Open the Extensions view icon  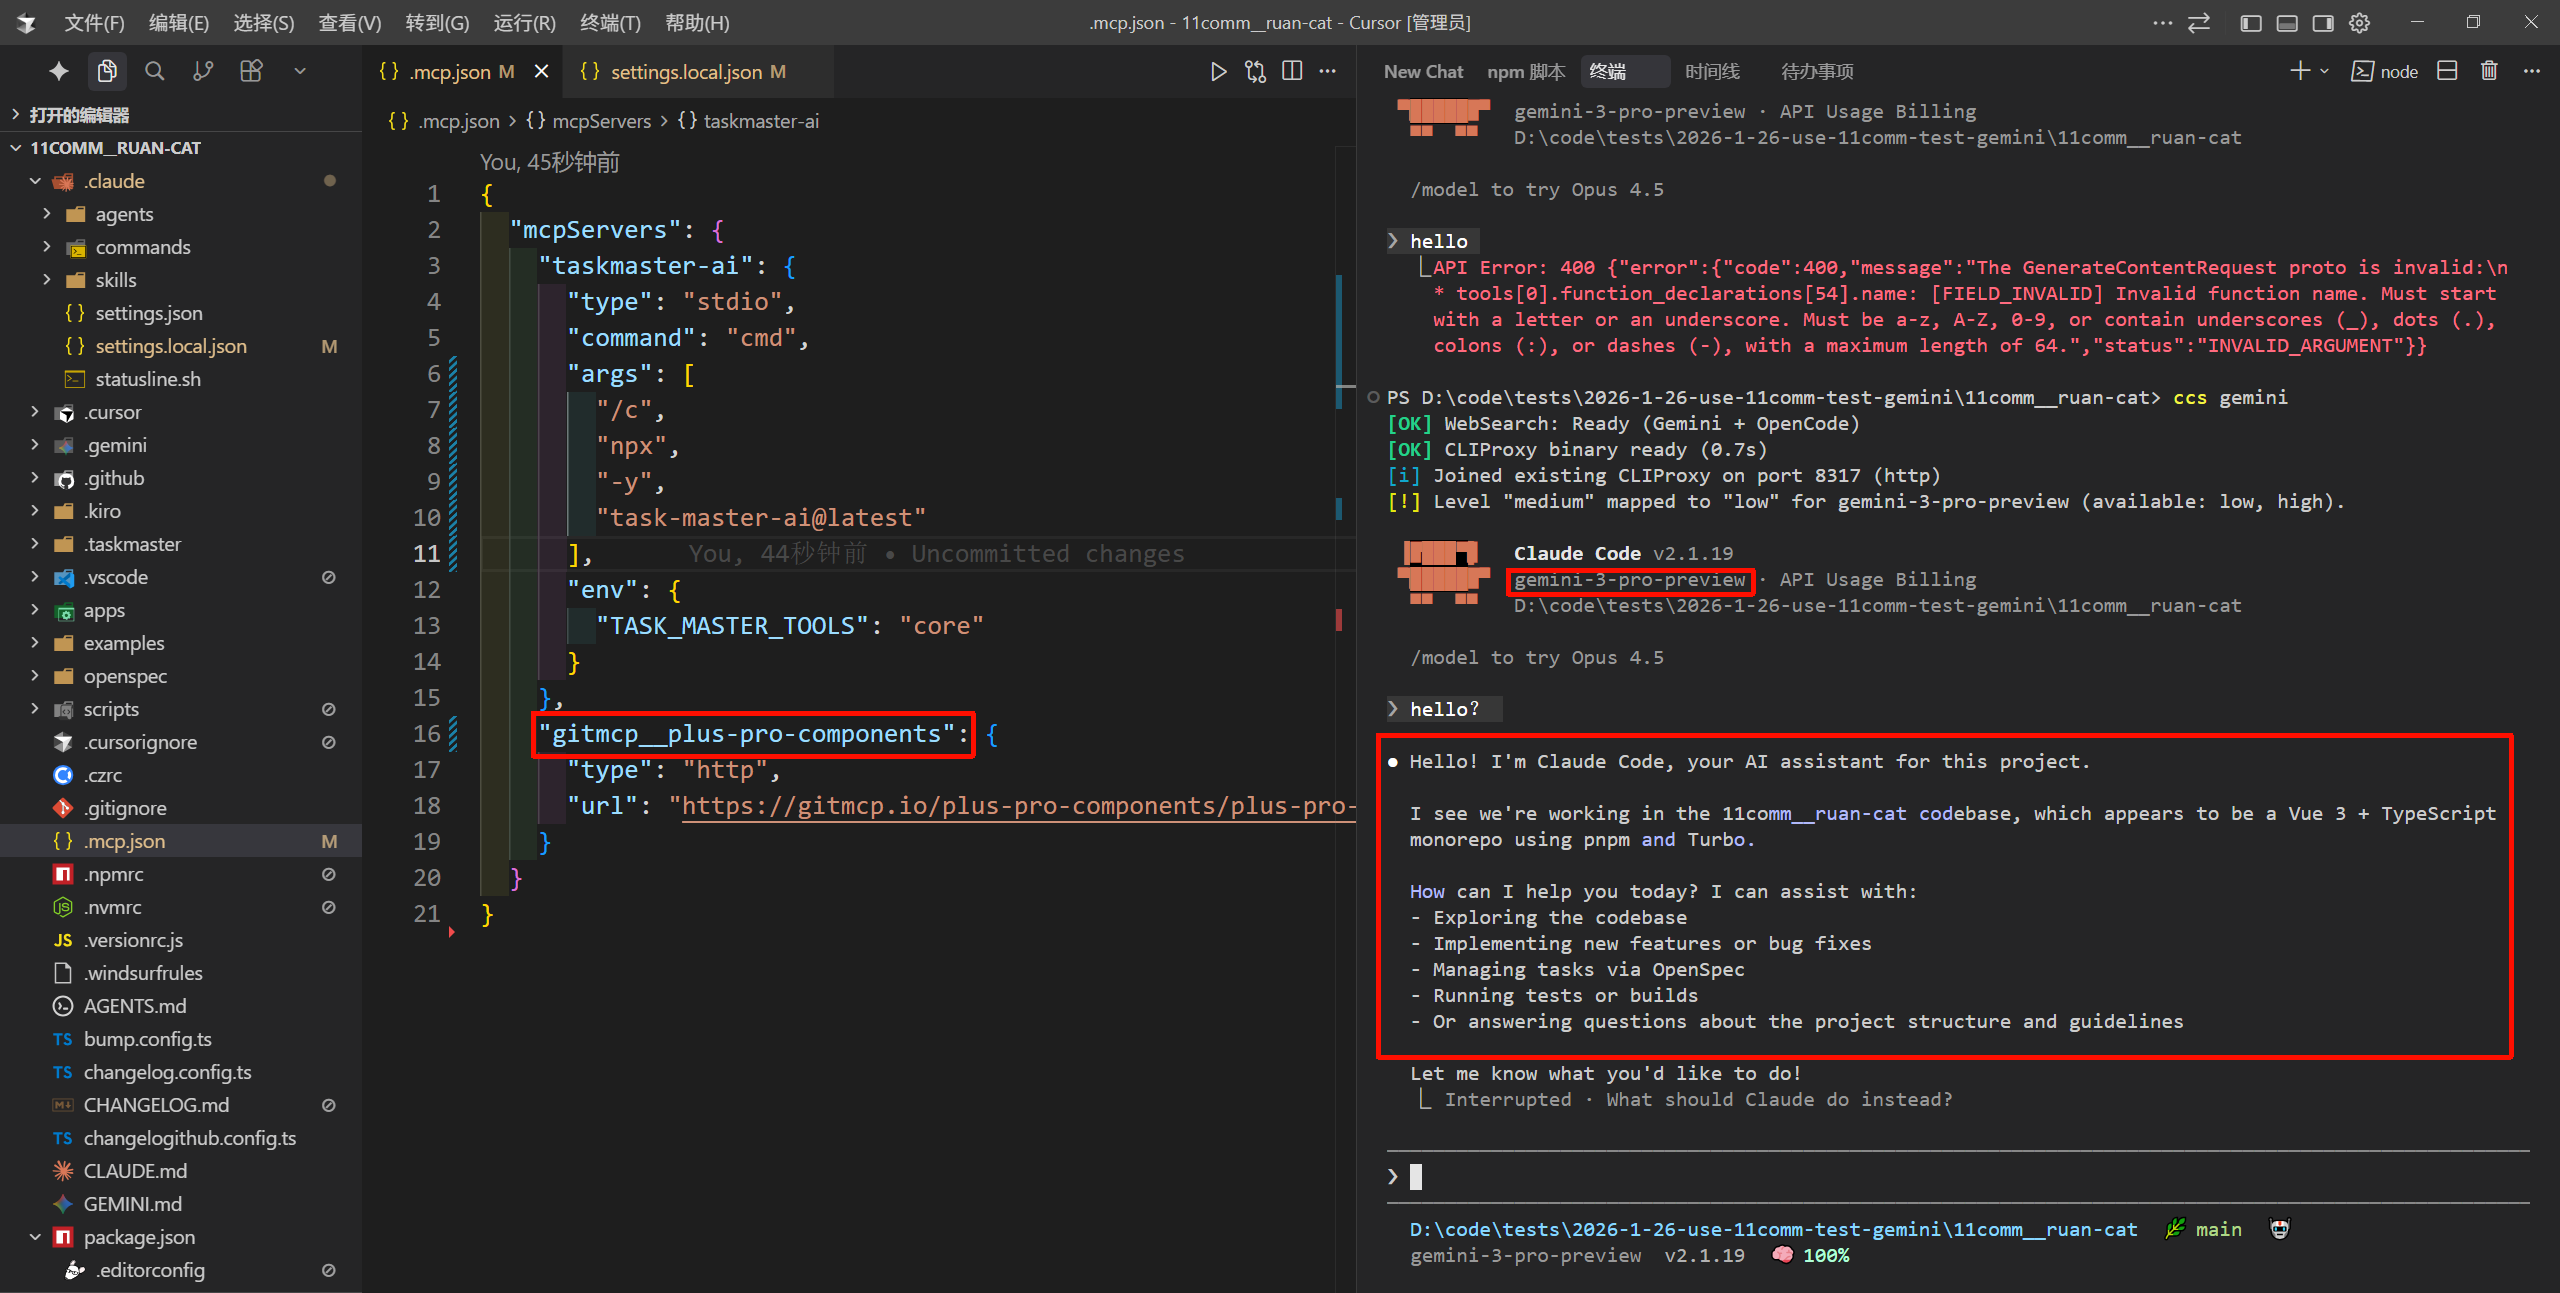[251, 71]
